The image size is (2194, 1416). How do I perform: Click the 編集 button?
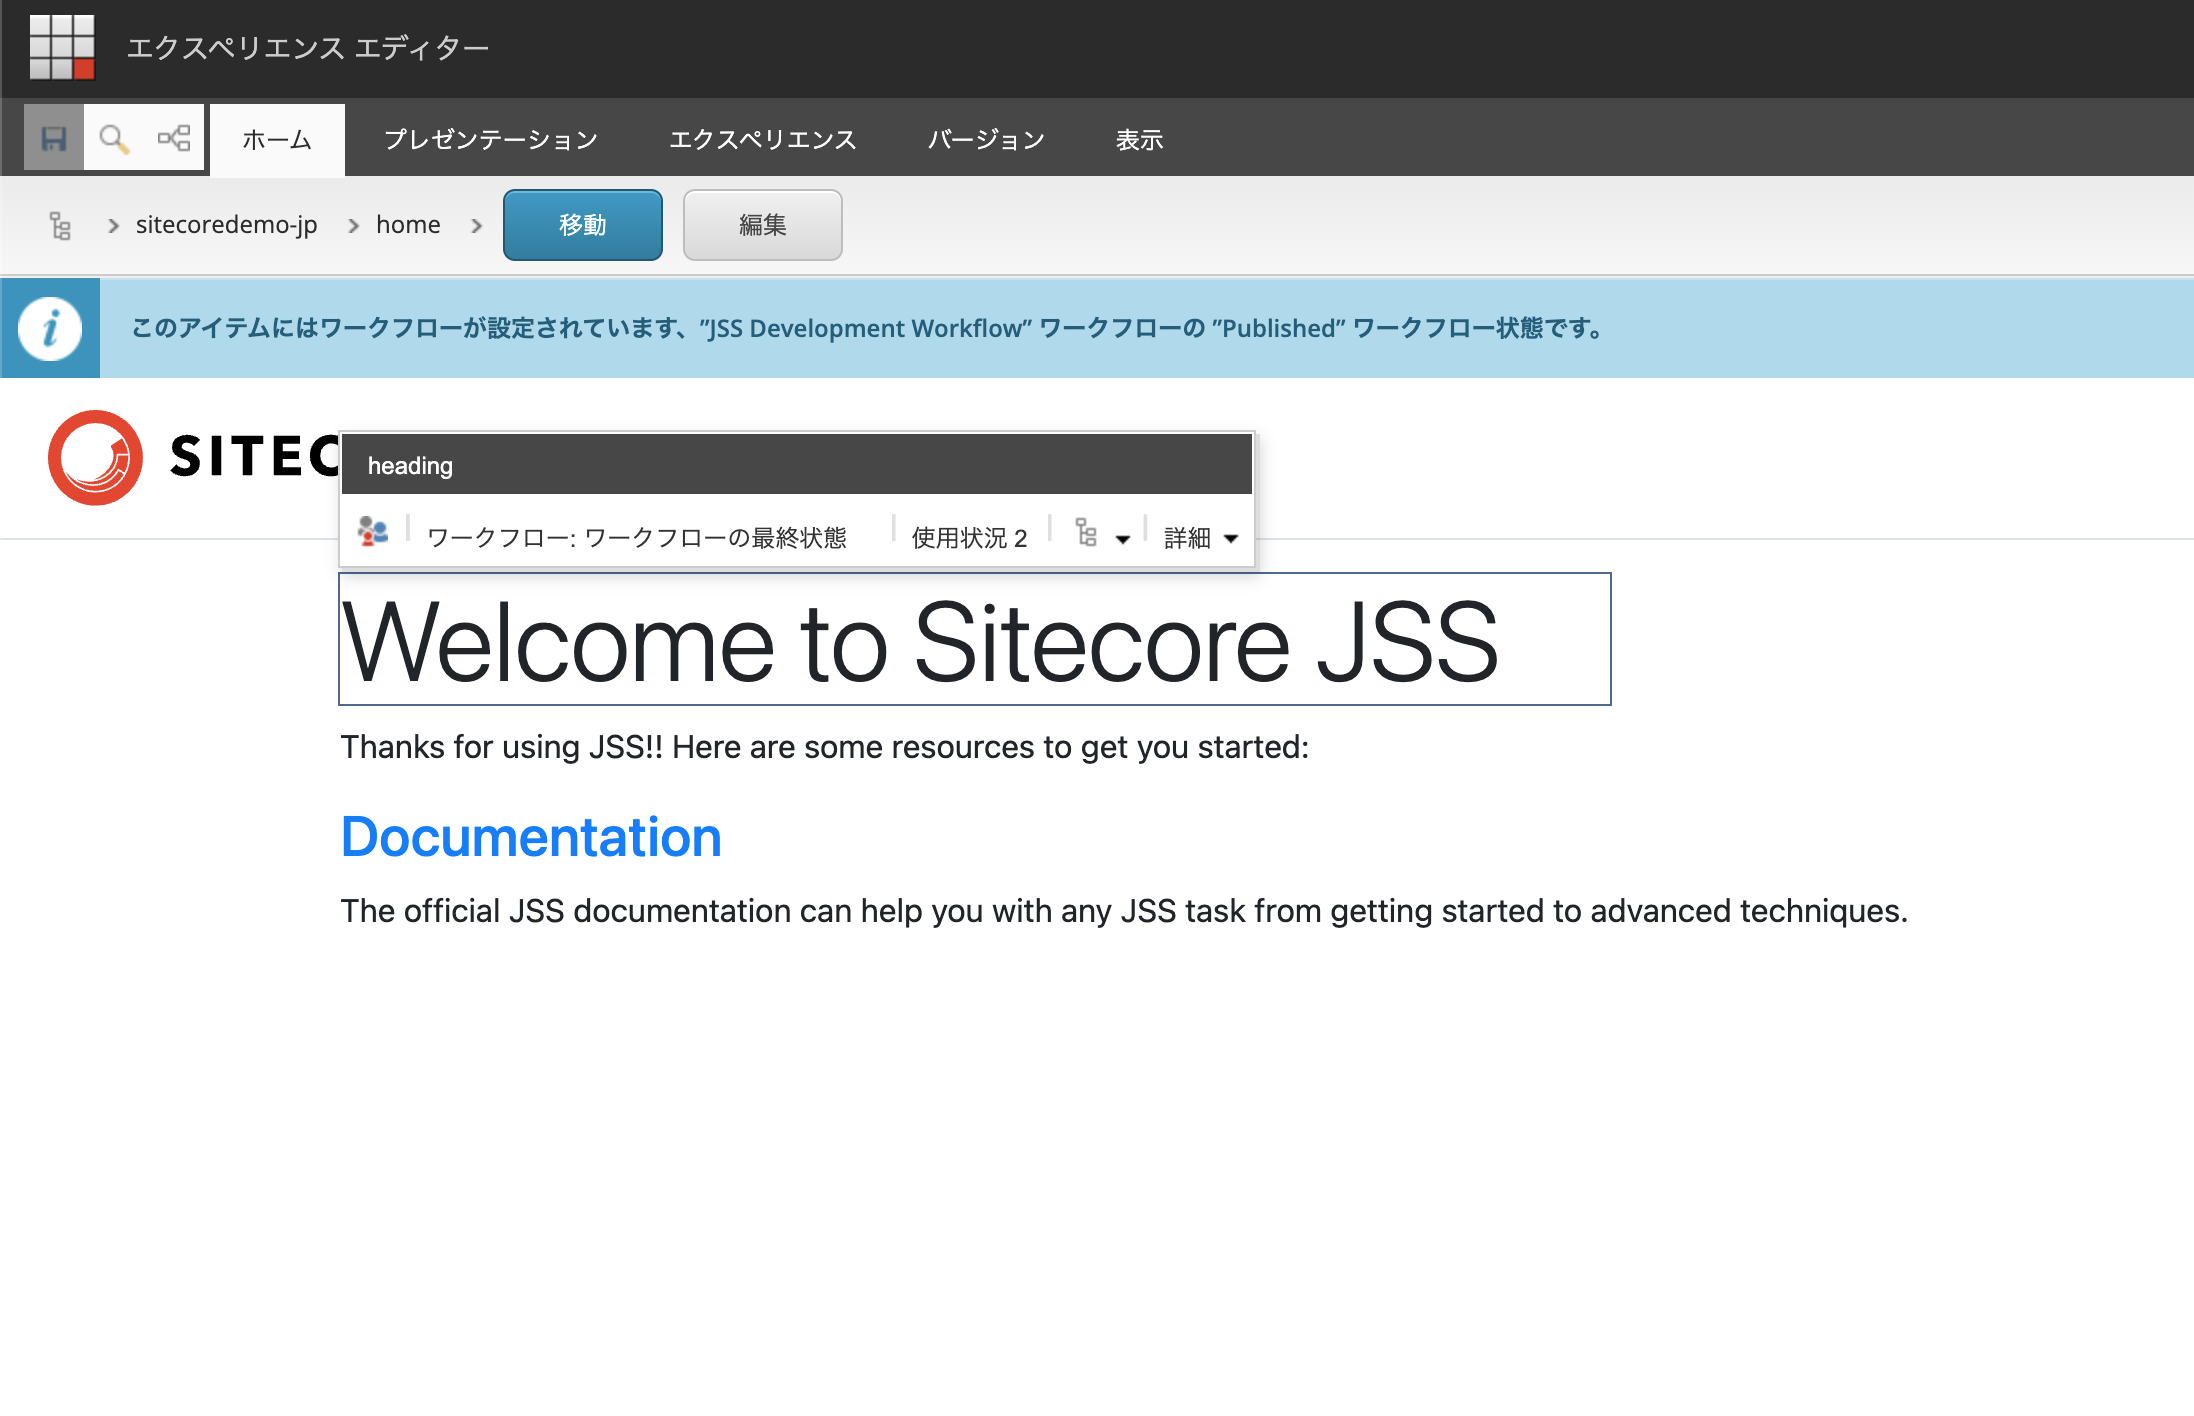763,225
